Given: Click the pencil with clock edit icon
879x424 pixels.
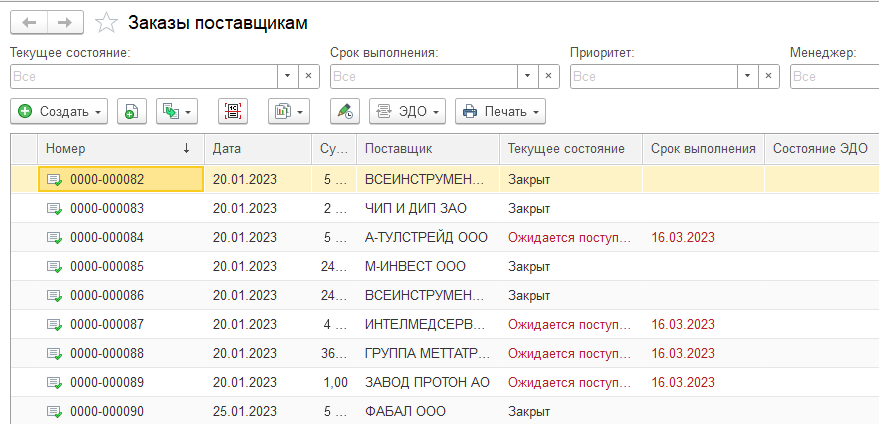Looking at the screenshot, I should point(345,112).
